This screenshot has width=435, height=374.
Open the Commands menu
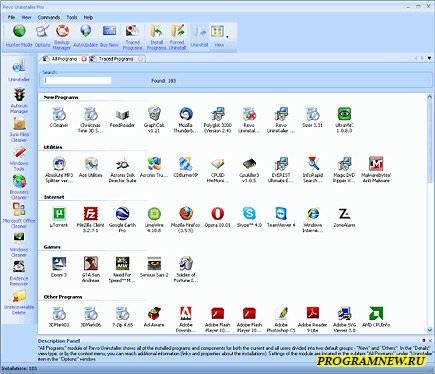[49, 17]
